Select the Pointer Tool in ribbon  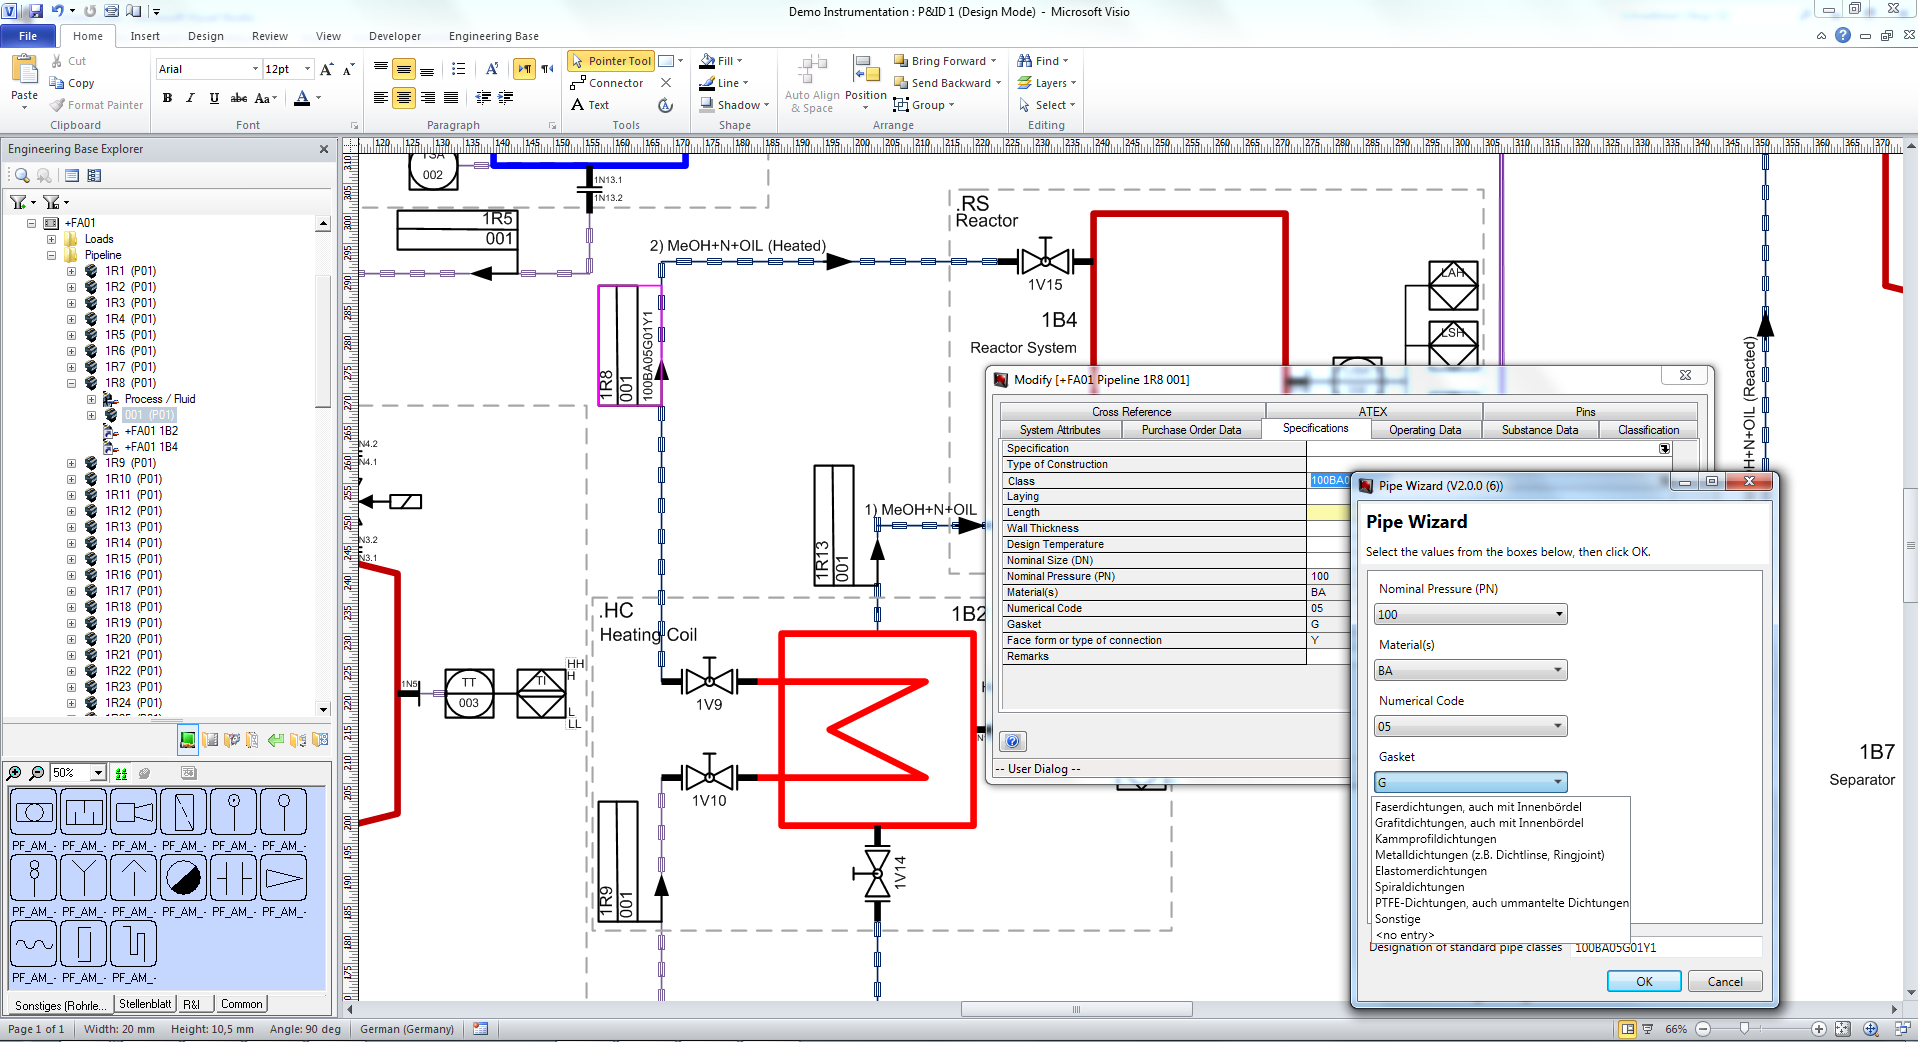tap(610, 61)
